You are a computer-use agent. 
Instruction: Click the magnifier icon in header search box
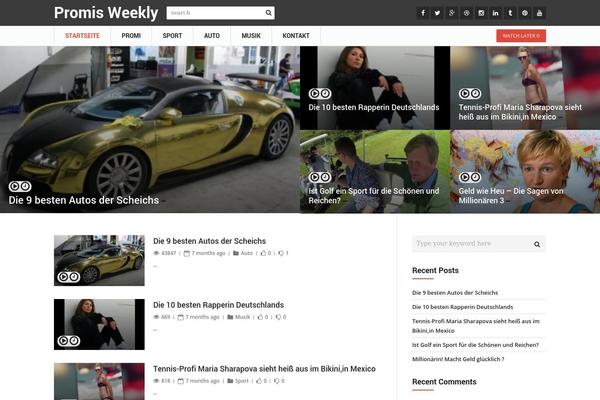point(269,13)
